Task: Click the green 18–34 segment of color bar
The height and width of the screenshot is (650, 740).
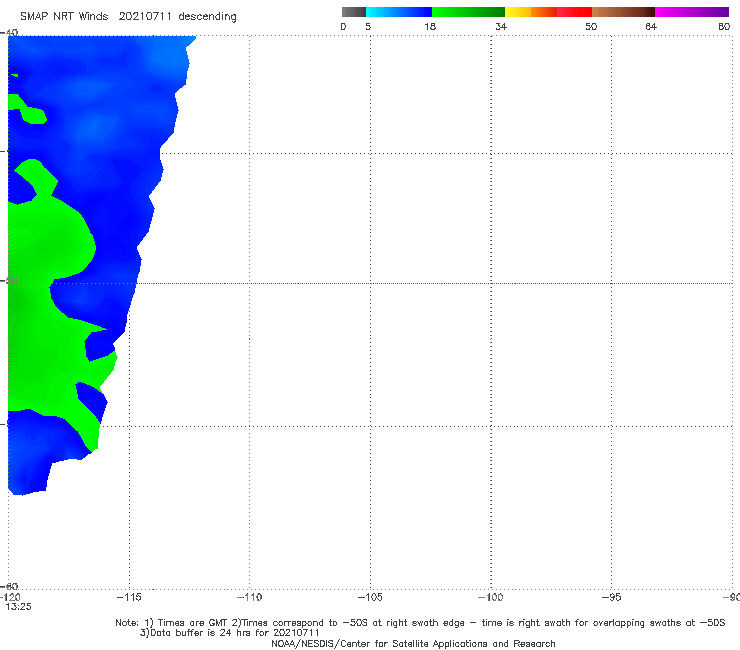Action: [x=468, y=12]
